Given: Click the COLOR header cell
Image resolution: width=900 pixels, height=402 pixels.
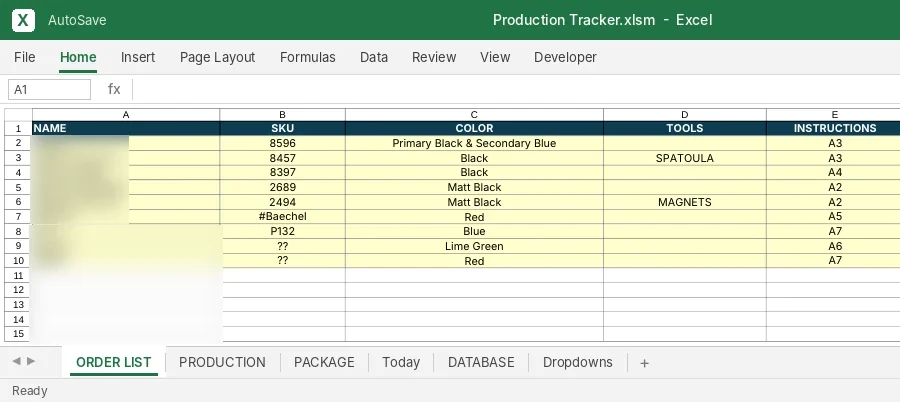Looking at the screenshot, I should 474,128.
